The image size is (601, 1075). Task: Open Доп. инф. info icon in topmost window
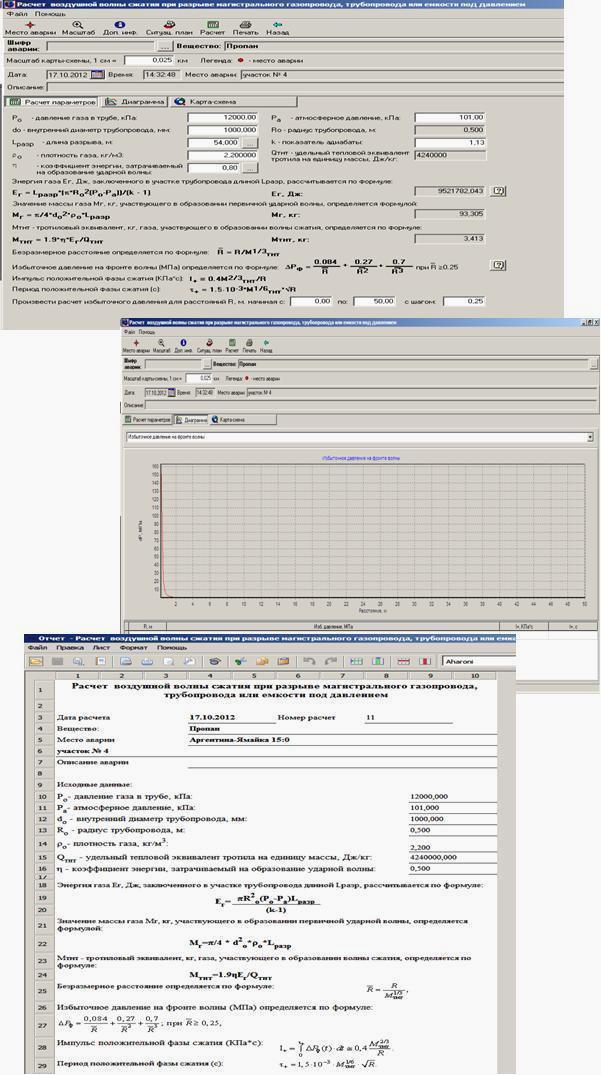(120, 27)
